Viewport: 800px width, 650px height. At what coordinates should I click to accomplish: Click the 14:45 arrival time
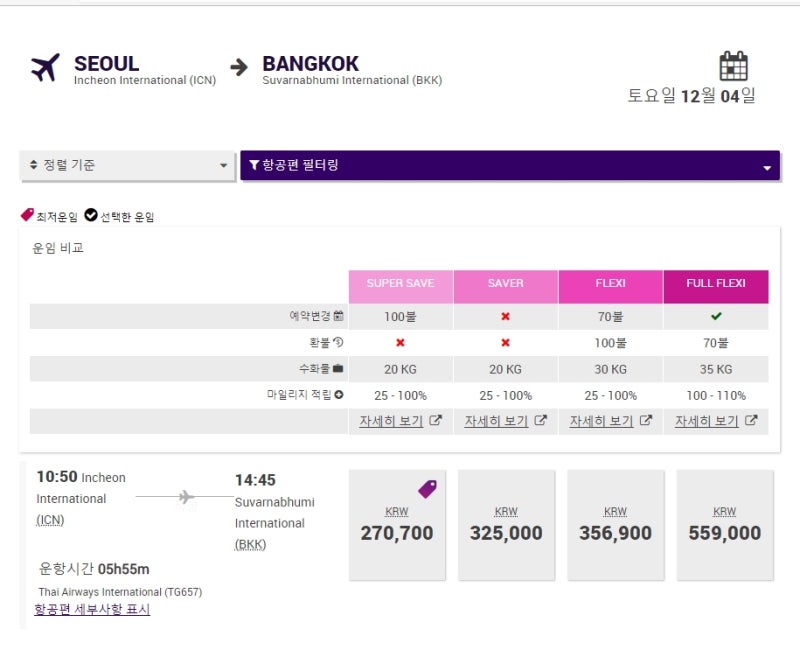[x=255, y=480]
